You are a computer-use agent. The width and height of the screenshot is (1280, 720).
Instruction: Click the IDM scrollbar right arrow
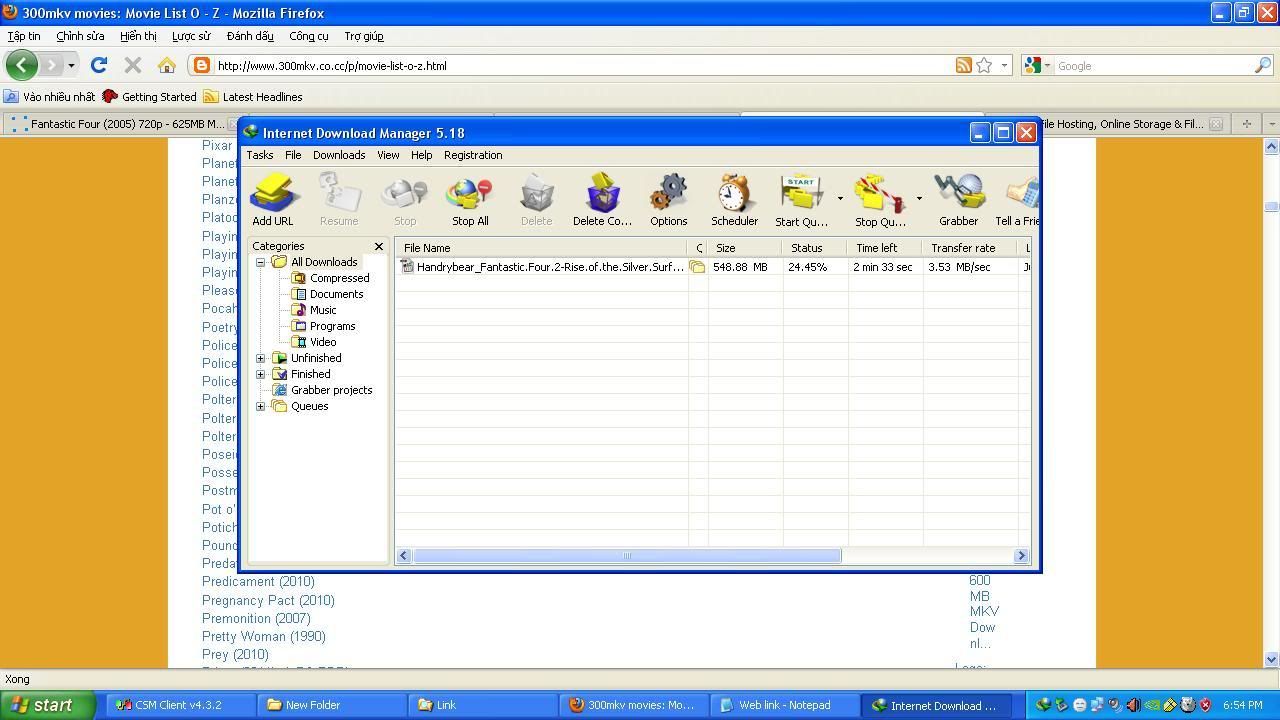coord(1022,555)
